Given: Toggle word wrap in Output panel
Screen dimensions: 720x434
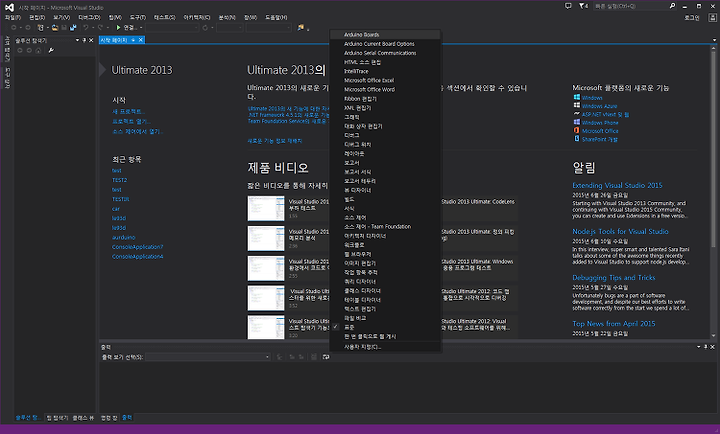Looking at the screenshot, I should pos(326,357).
